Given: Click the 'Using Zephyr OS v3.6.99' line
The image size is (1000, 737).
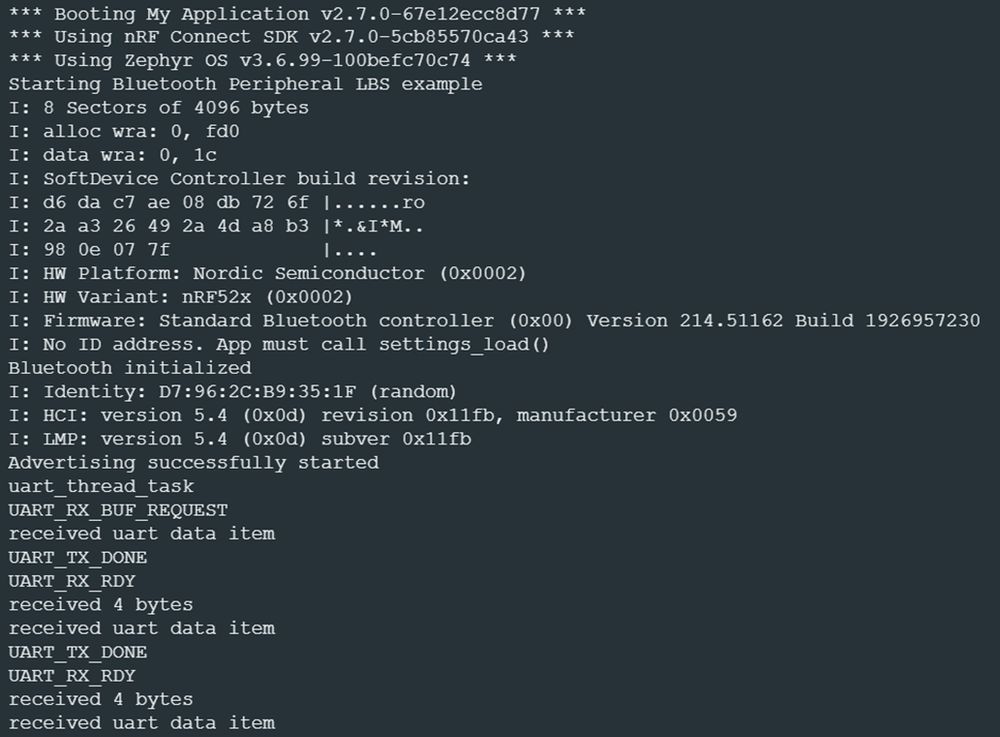Looking at the screenshot, I should click(262, 61).
